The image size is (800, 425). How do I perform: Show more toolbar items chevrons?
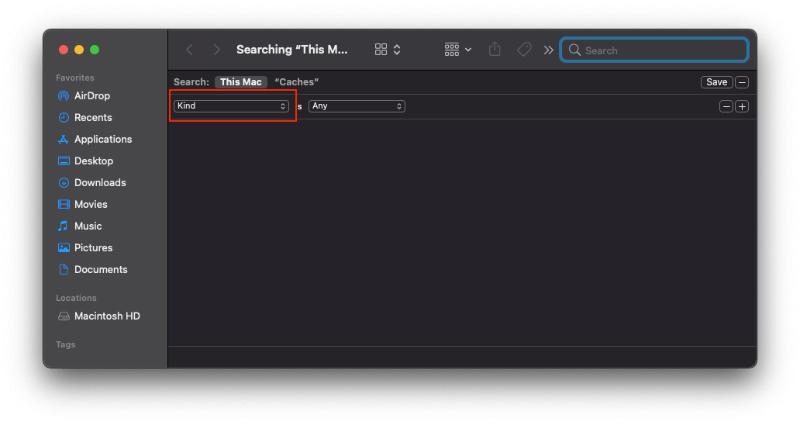click(x=548, y=50)
